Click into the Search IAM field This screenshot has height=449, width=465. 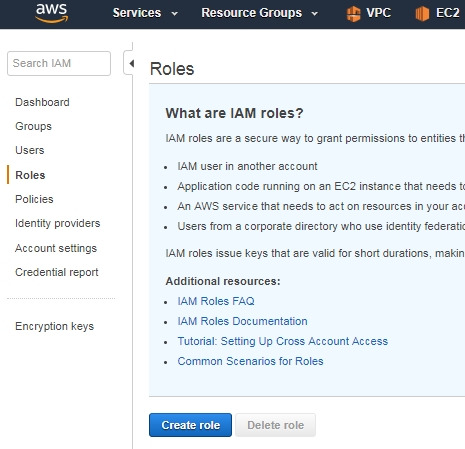[x=59, y=63]
